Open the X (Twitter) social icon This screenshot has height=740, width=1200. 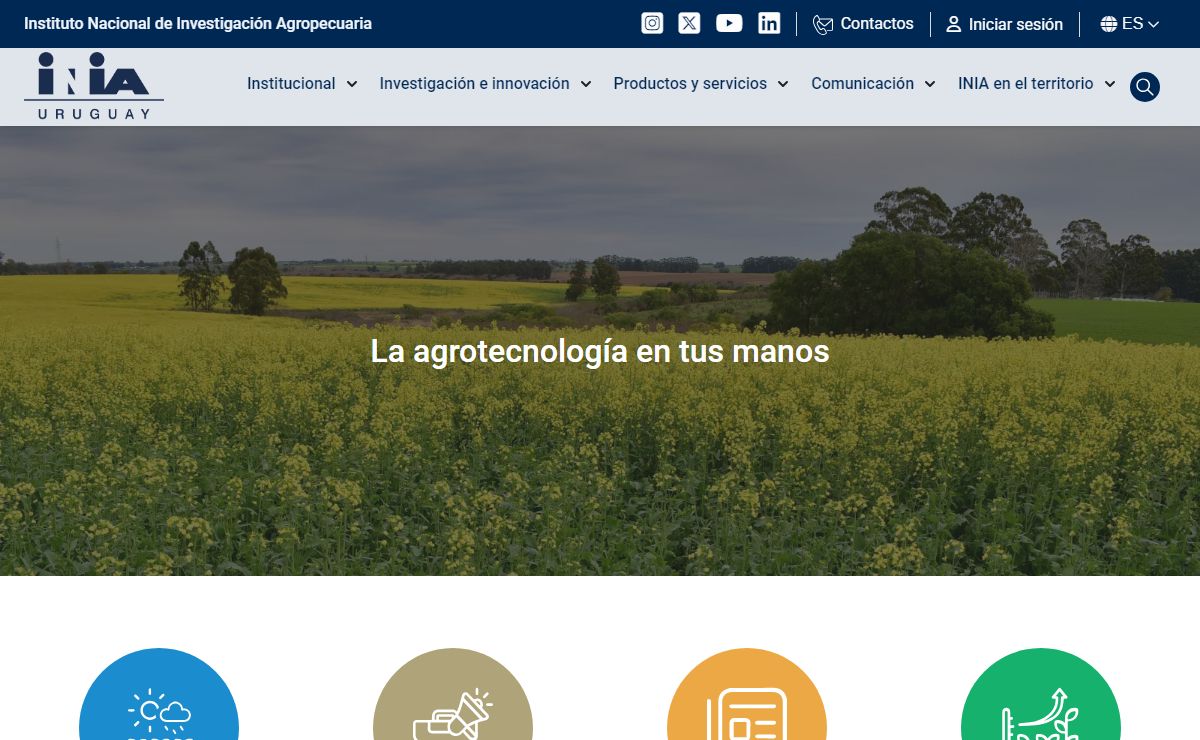coord(689,23)
